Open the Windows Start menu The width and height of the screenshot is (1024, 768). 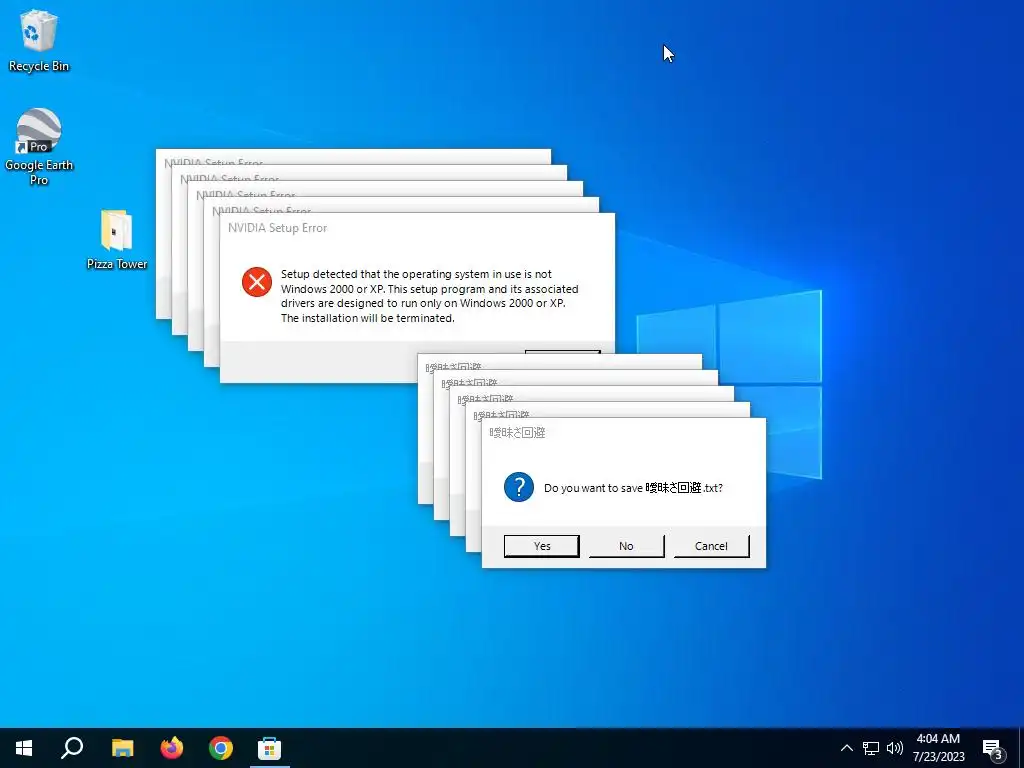(x=24, y=748)
